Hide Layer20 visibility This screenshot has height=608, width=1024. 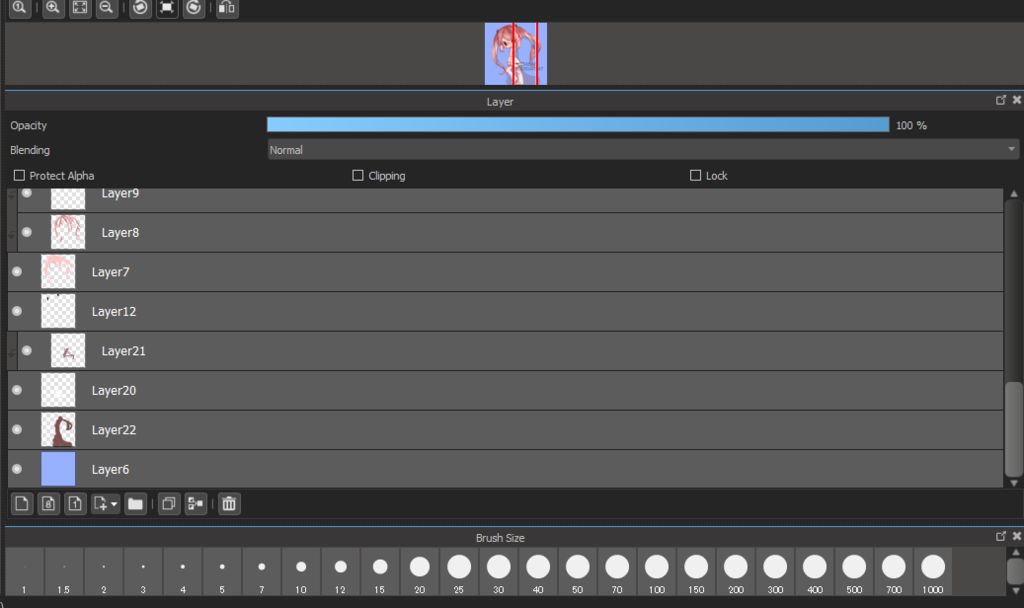17,391
